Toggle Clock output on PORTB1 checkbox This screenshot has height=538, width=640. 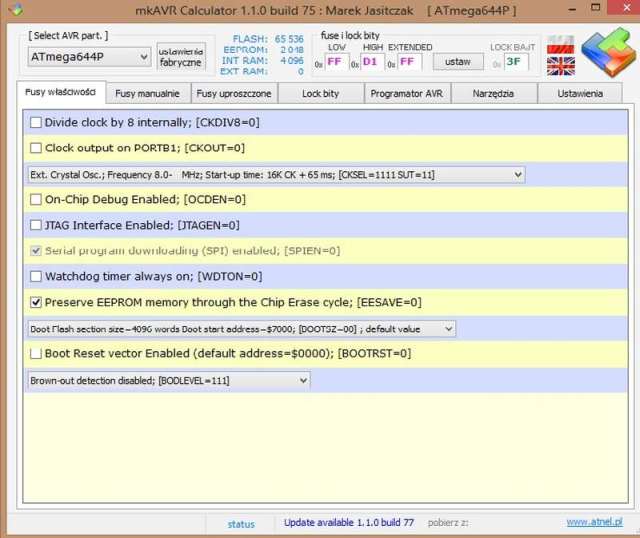(37, 148)
